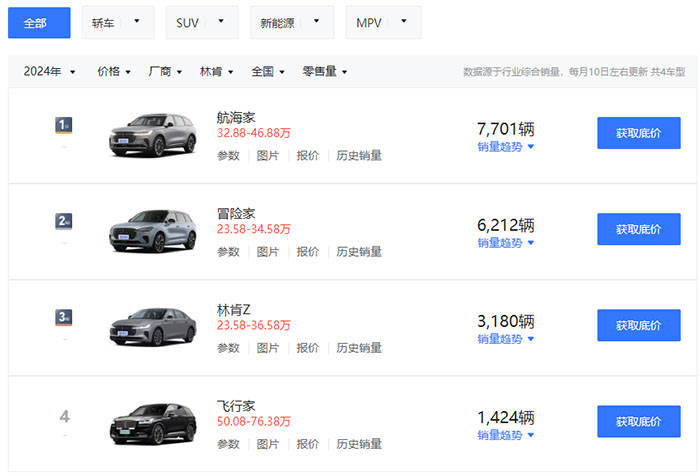700x476 pixels.
Task: Click the 50.08-76.38万 price text
Action: pyautogui.click(x=254, y=422)
